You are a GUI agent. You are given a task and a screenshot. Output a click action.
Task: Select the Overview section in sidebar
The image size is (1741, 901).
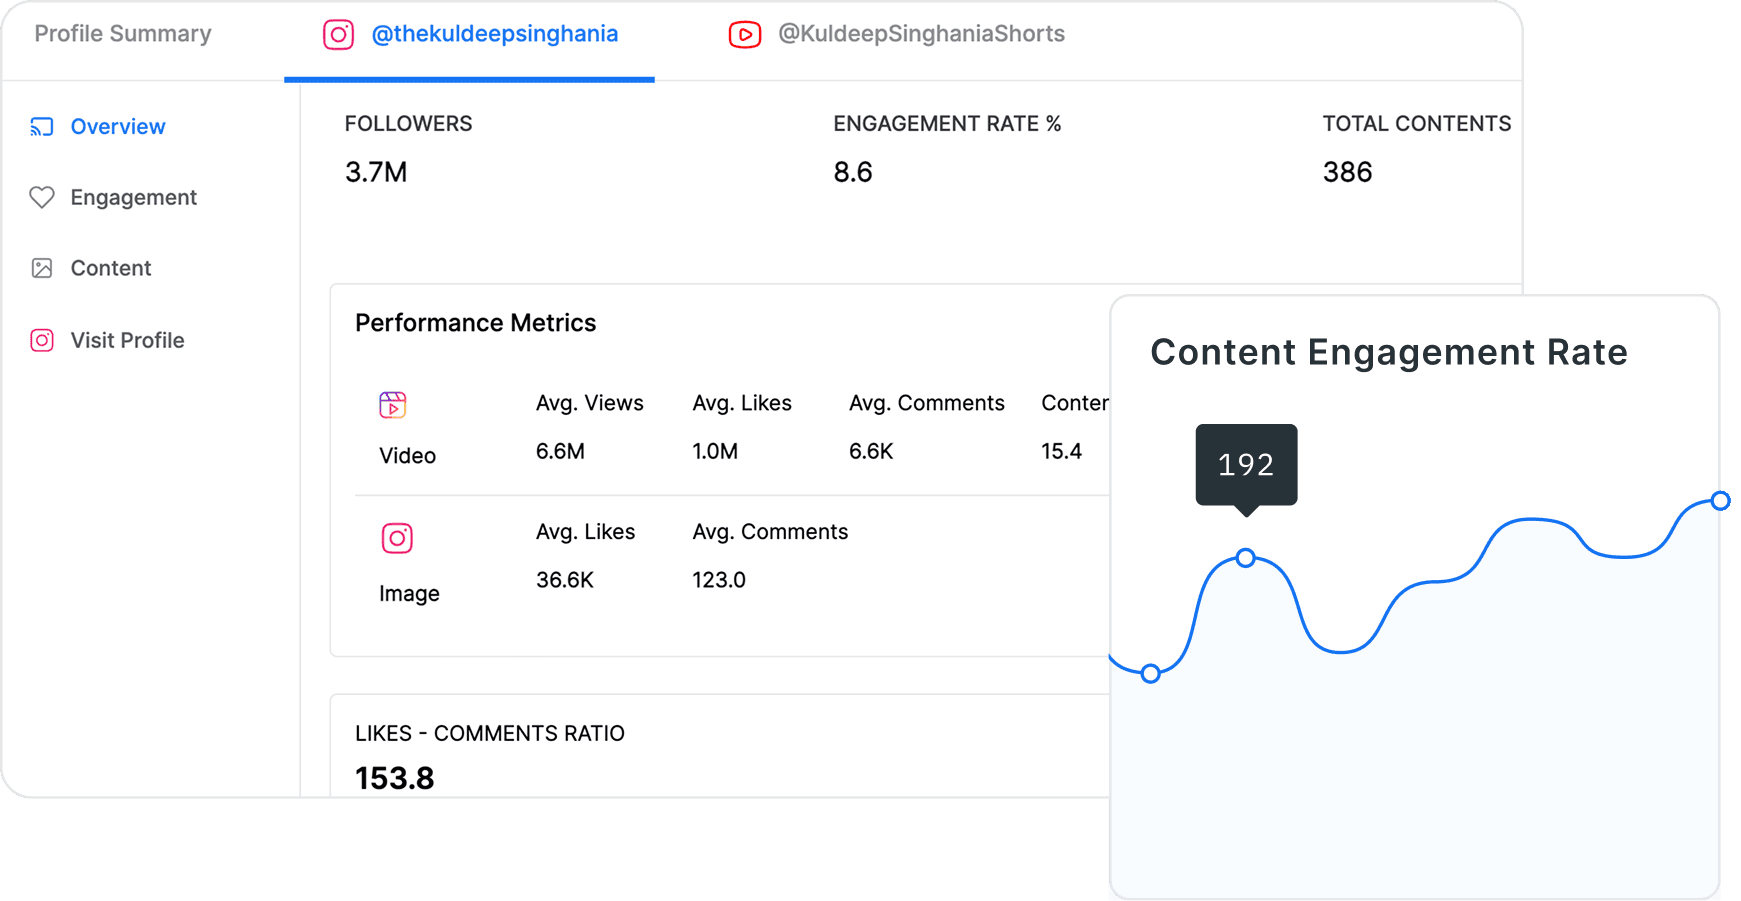pyautogui.click(x=118, y=126)
